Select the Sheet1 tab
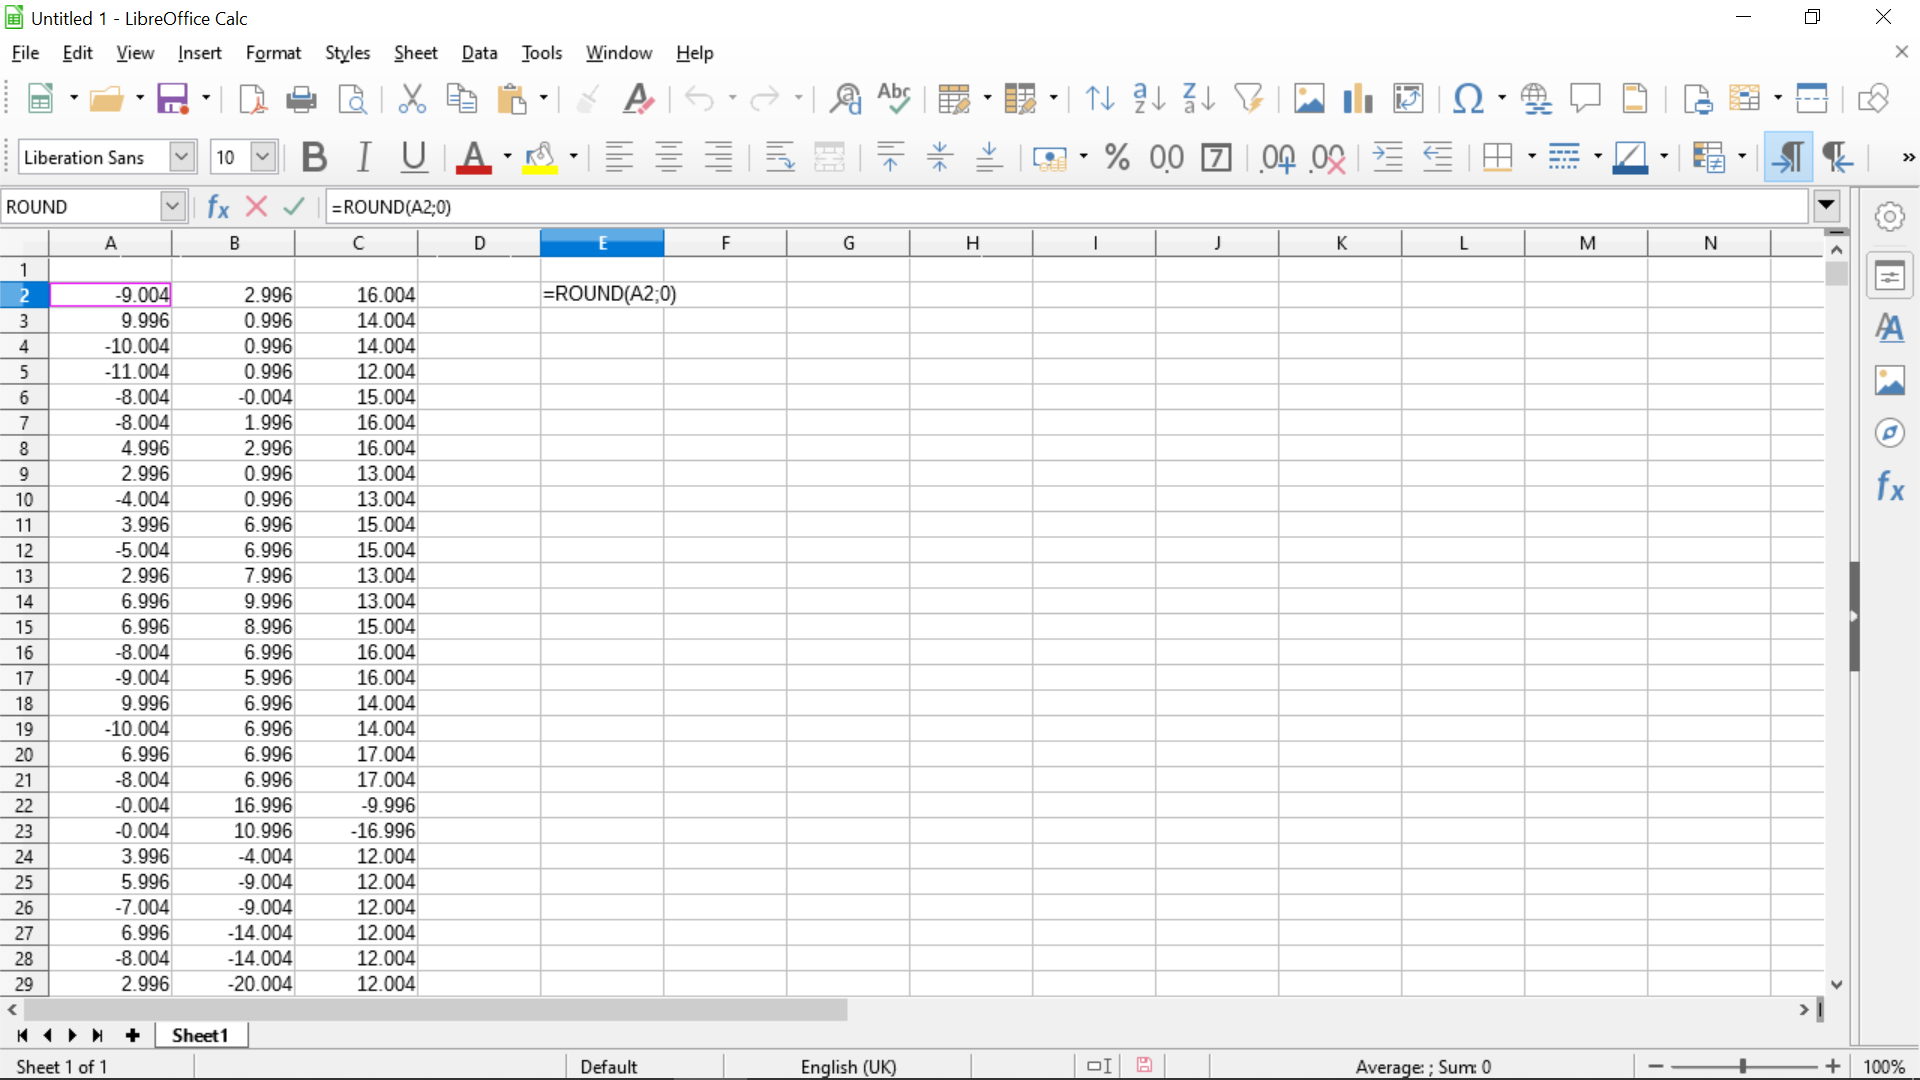 pyautogui.click(x=200, y=1035)
